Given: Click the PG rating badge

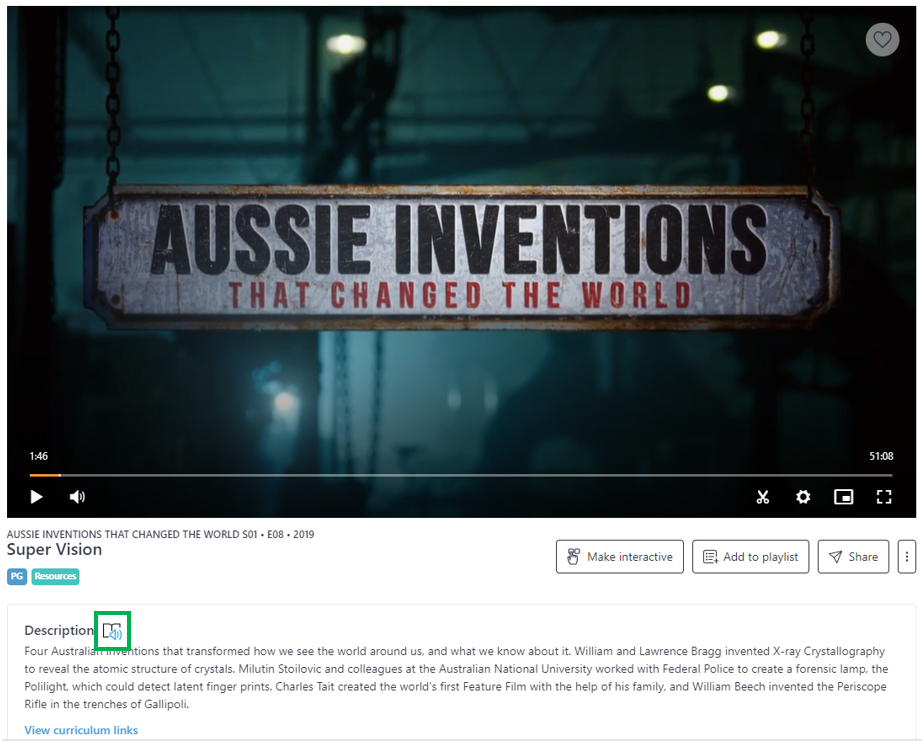Looking at the screenshot, I should click(x=16, y=576).
